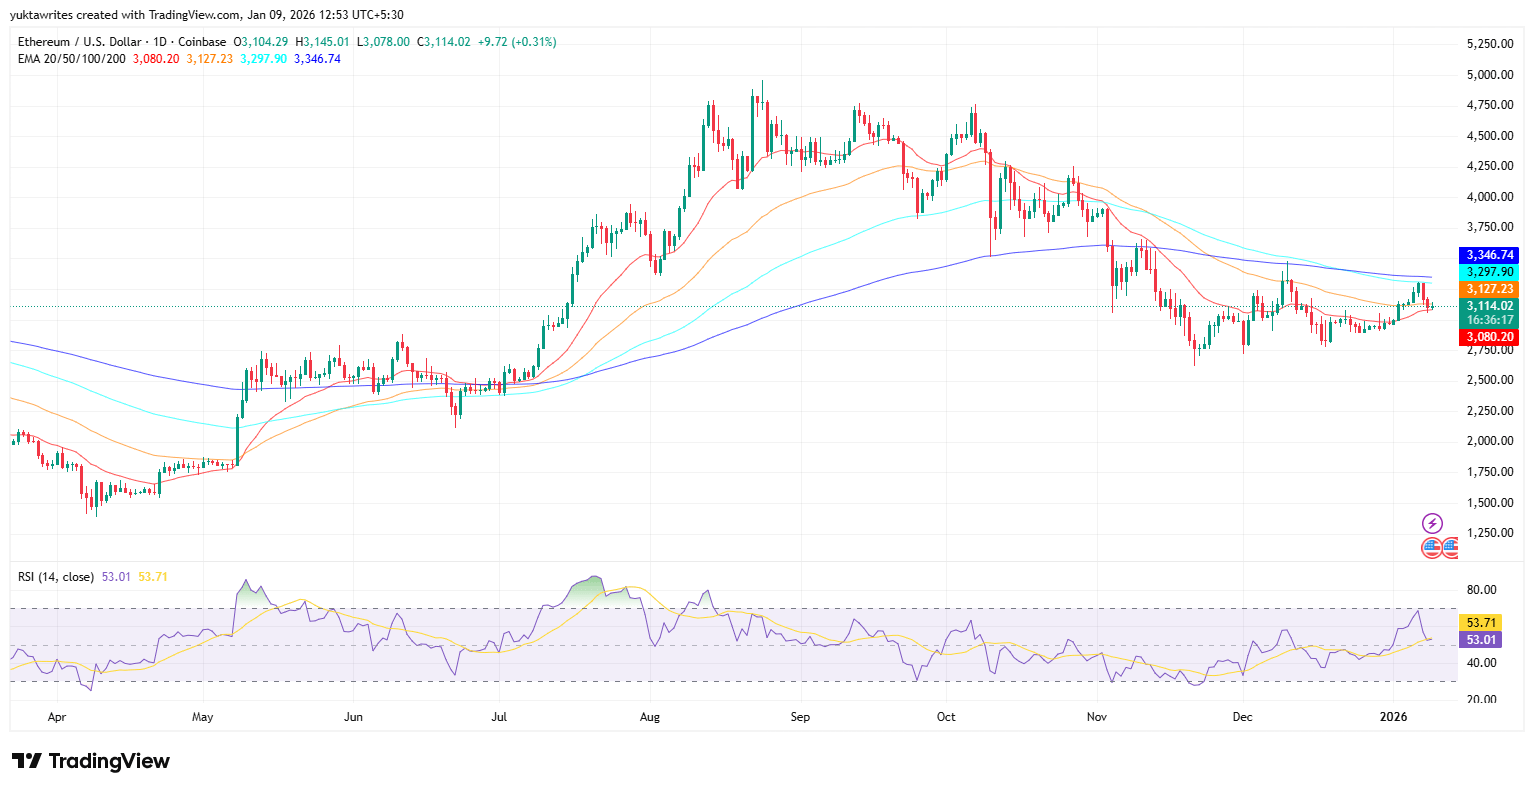The width and height of the screenshot is (1534, 791).
Task: Click the 16:36:17 countdown timer badge
Action: (1489, 321)
